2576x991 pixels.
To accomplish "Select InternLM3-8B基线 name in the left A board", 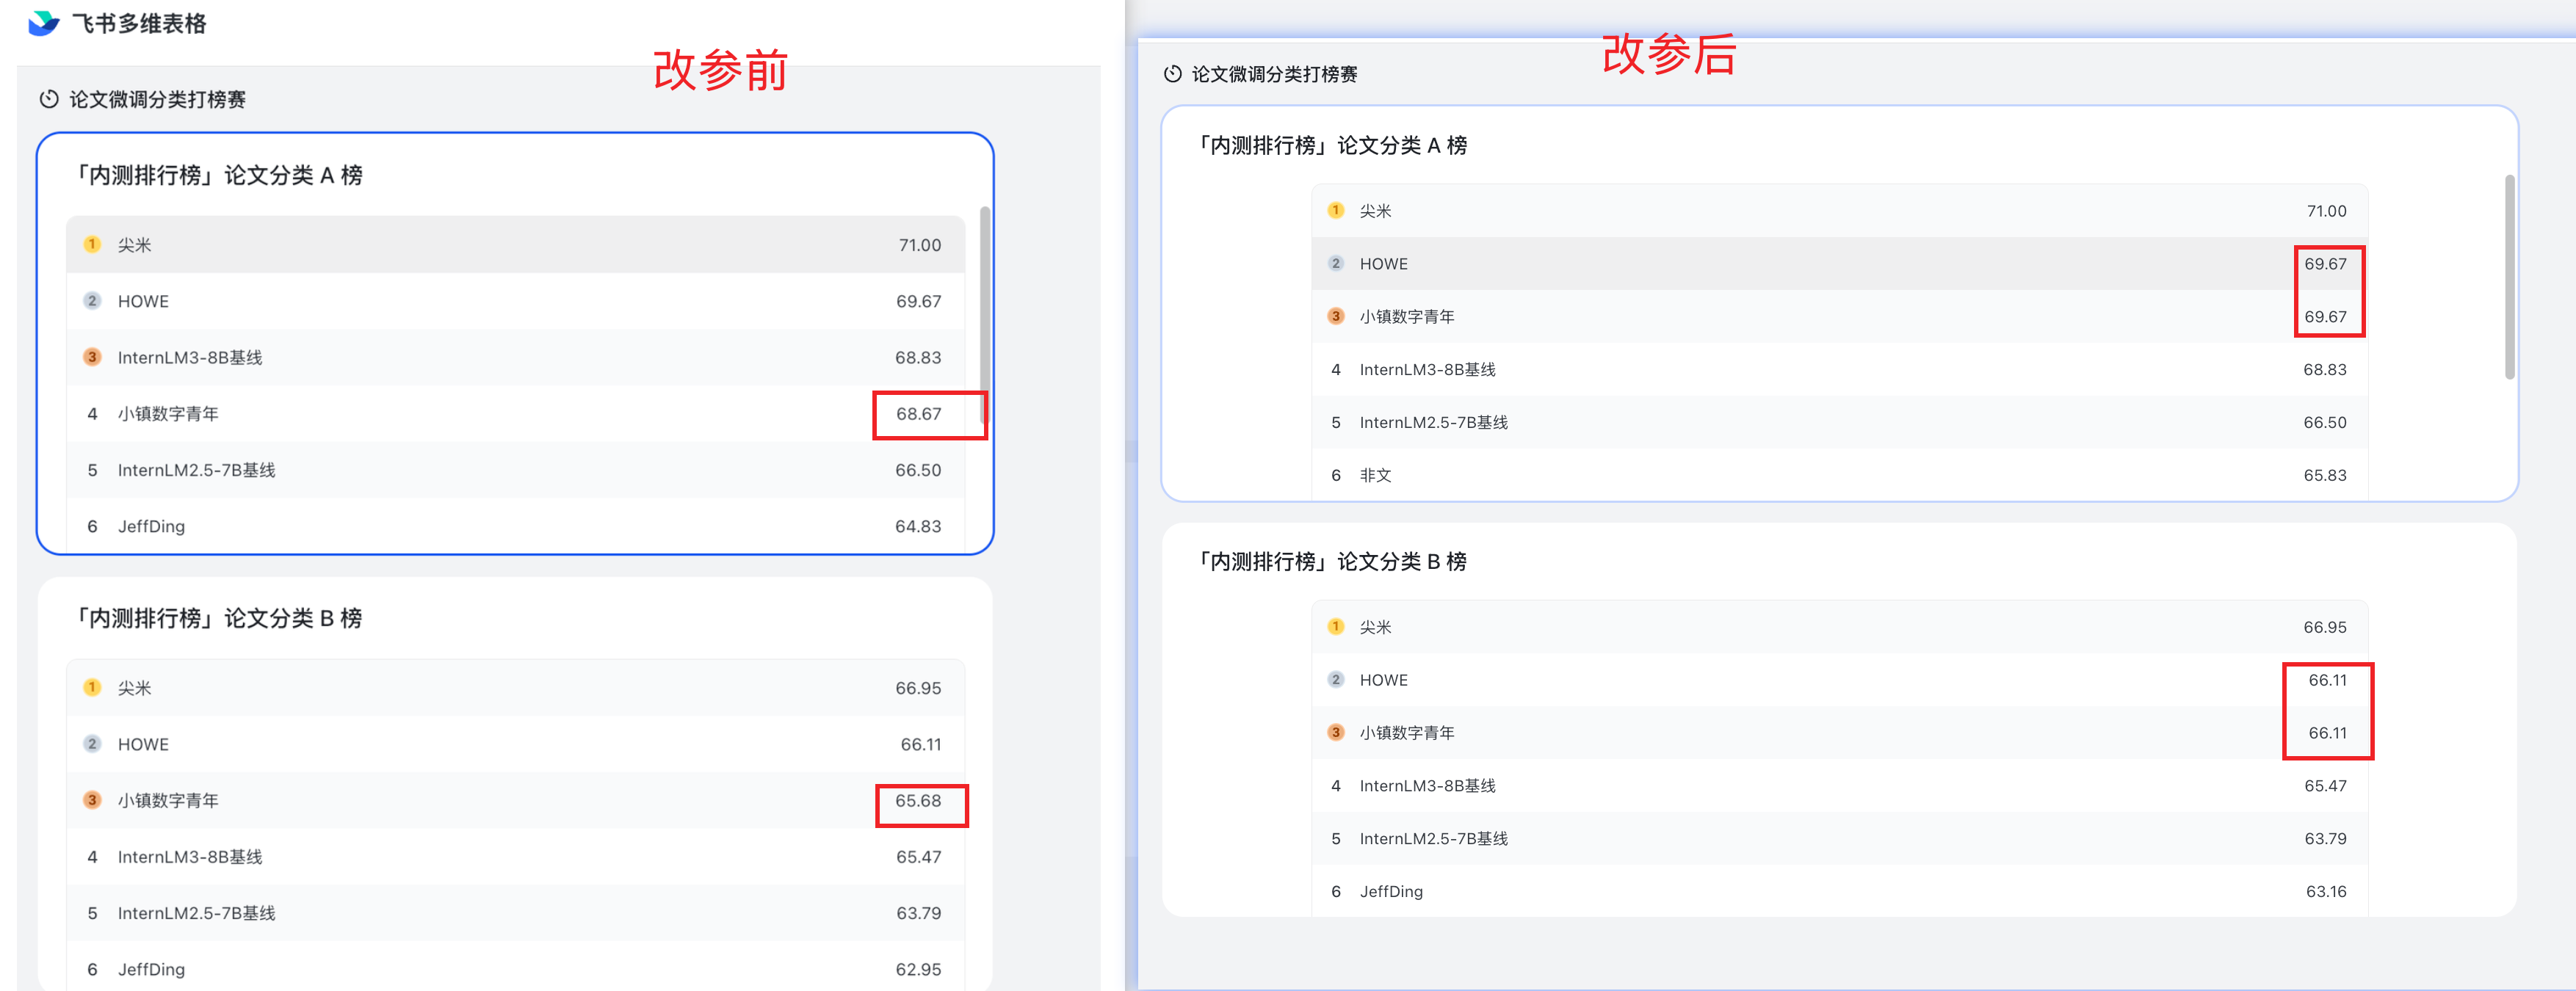I will [190, 357].
